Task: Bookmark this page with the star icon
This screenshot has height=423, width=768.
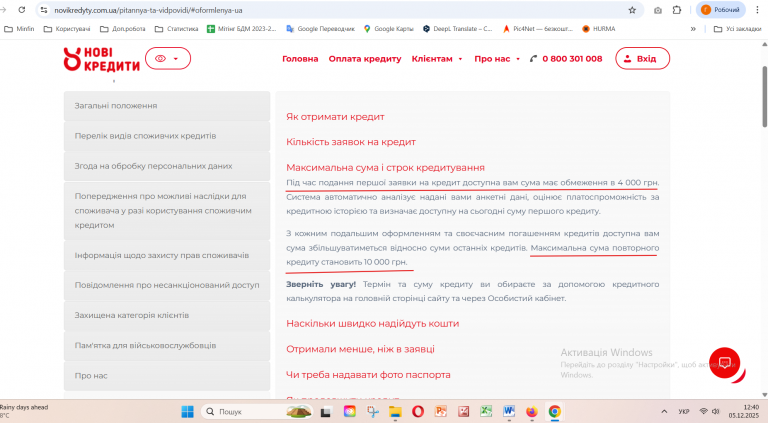Action: pyautogui.click(x=632, y=10)
